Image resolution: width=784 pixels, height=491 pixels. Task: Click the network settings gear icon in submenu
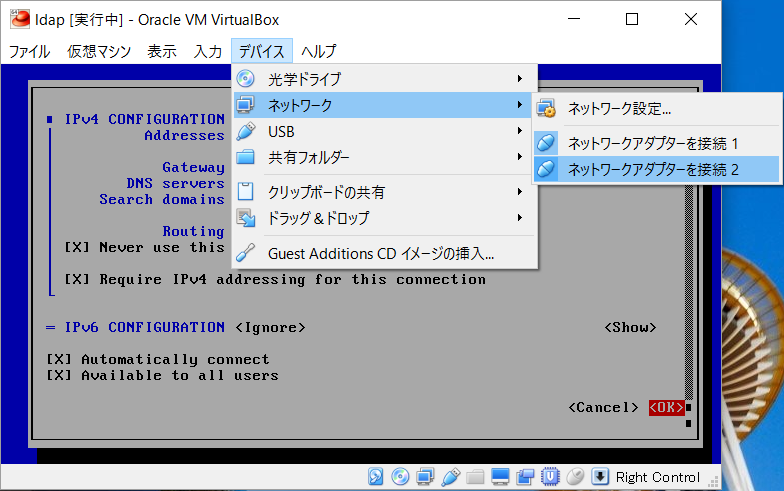click(546, 108)
